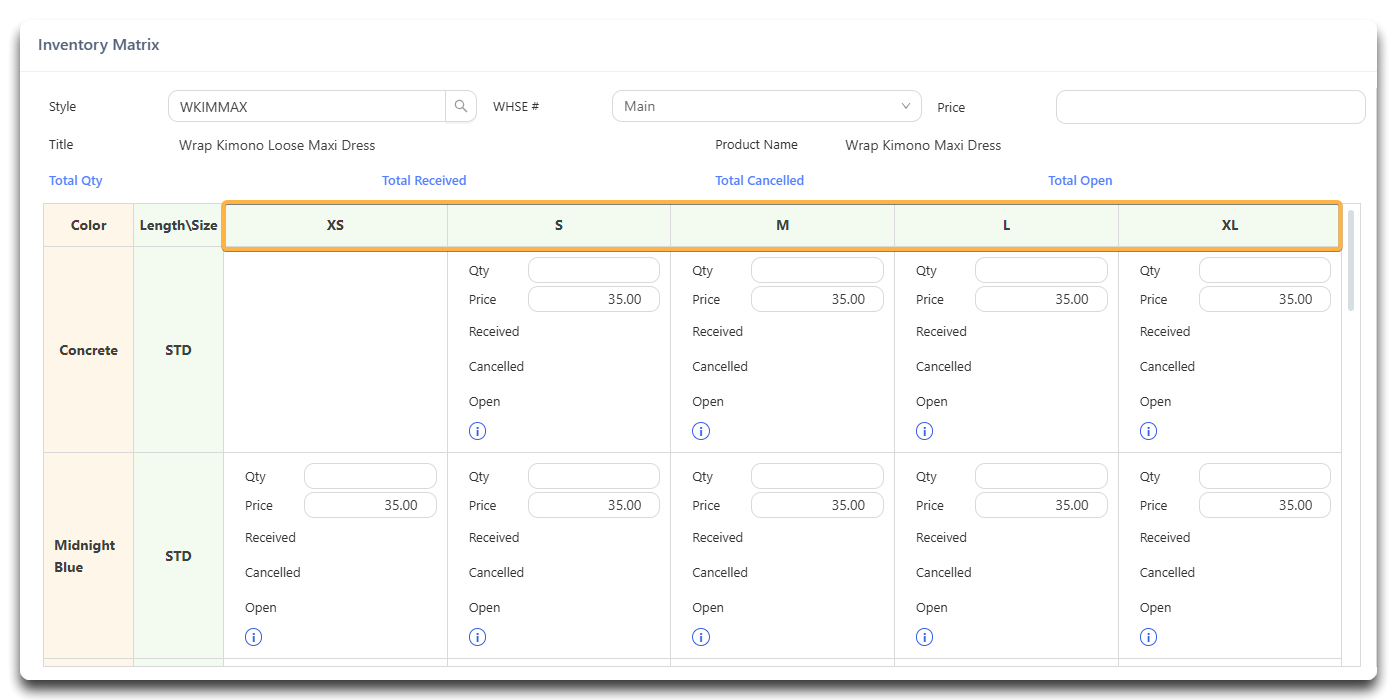Image resolution: width=1397 pixels, height=700 pixels.
Task: Click the Style search magnifier icon
Action: [460, 106]
